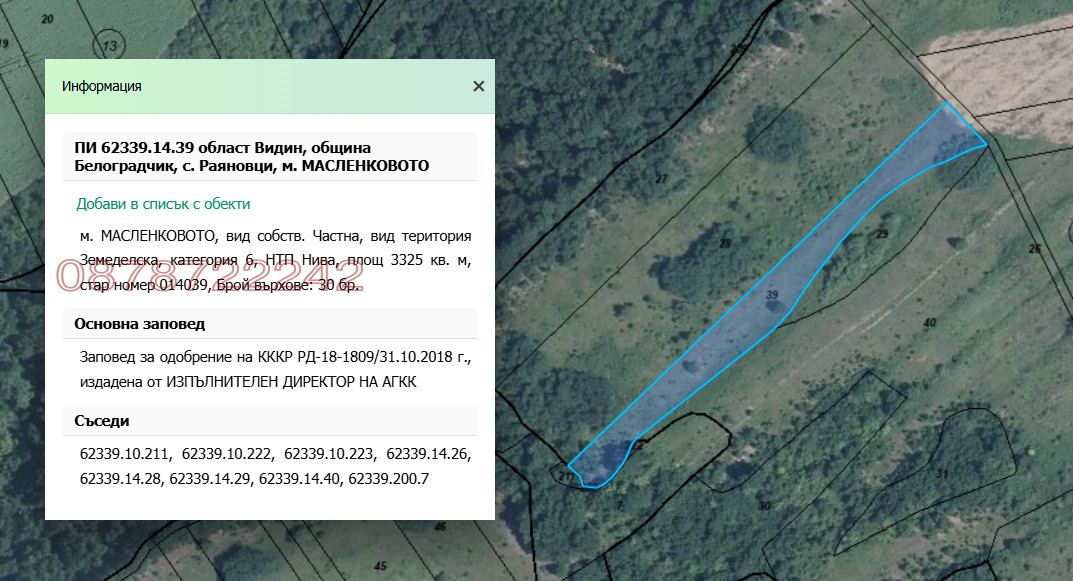Select parcel 29 on the map
This screenshot has width=1073, height=581.
point(881,234)
